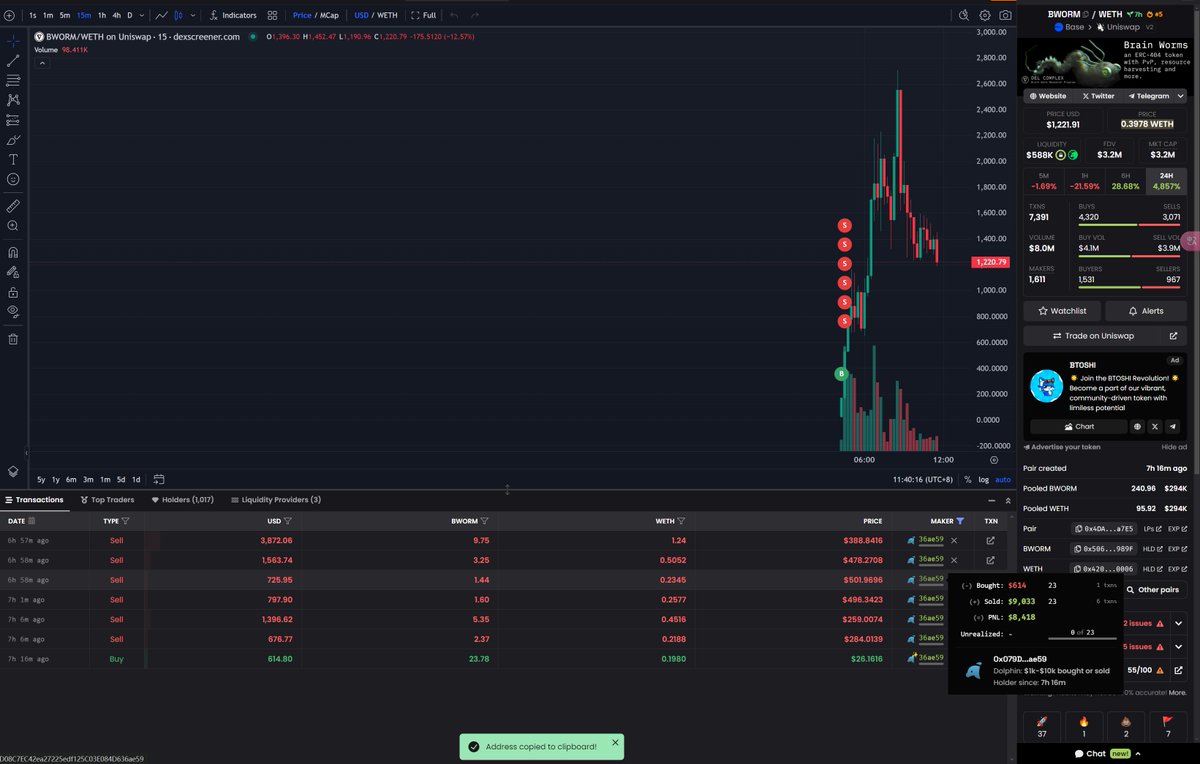Open the timeframe dropdown arrow after D
1200x764 pixels.
[x=142, y=15]
